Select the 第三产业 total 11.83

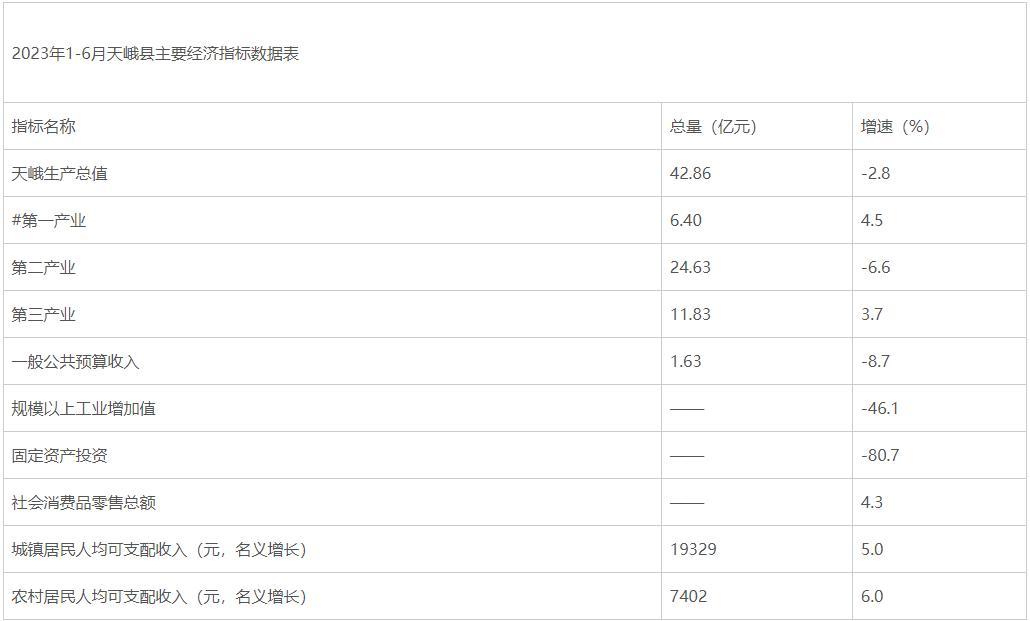tap(690, 315)
